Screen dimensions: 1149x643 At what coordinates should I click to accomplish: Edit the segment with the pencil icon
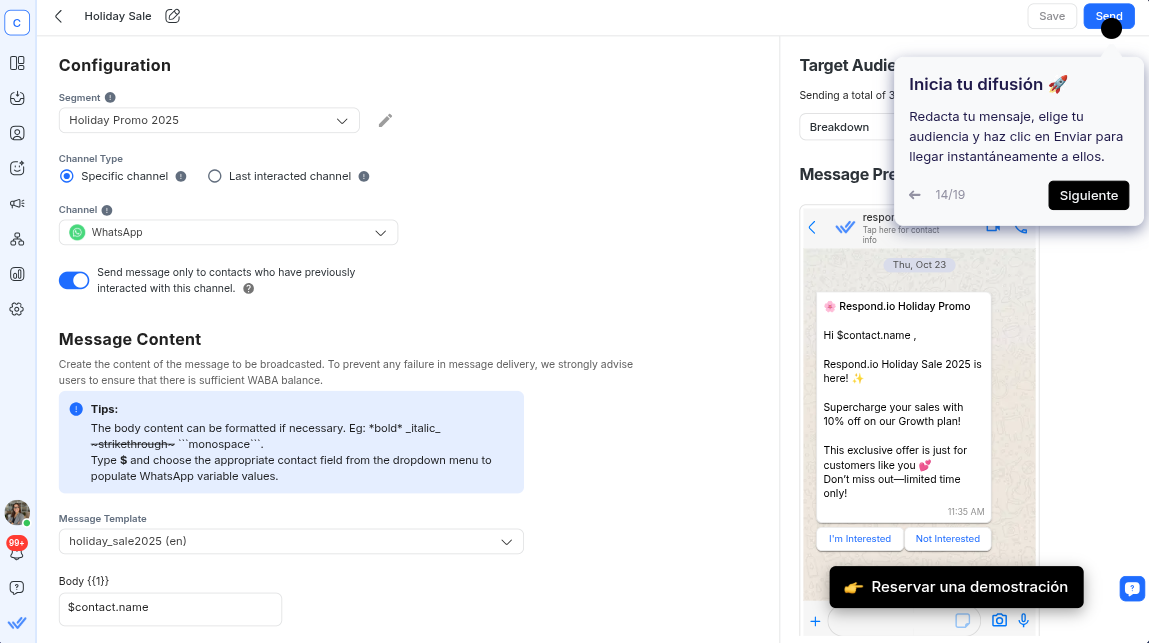click(385, 120)
